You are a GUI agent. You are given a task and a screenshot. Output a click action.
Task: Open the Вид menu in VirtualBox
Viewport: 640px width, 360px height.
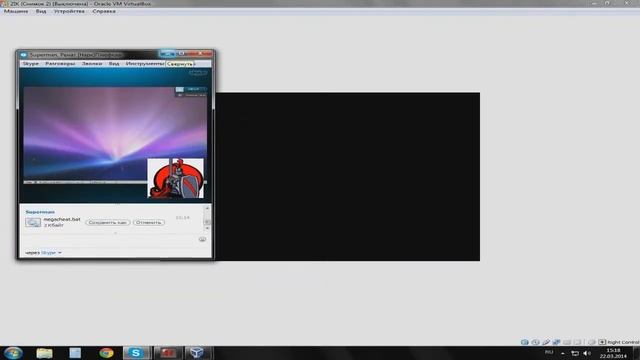click(x=41, y=11)
